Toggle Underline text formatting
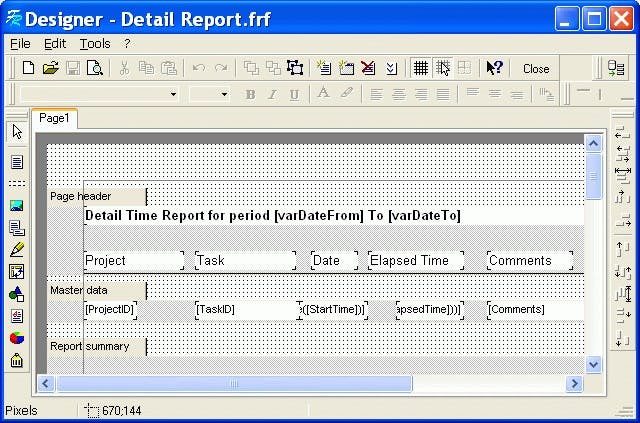 pyautogui.click(x=294, y=94)
